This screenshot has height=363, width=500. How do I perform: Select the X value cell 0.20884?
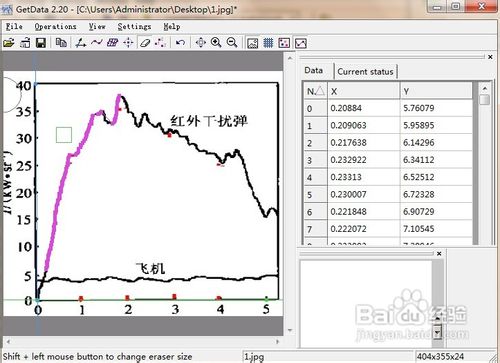(x=364, y=108)
